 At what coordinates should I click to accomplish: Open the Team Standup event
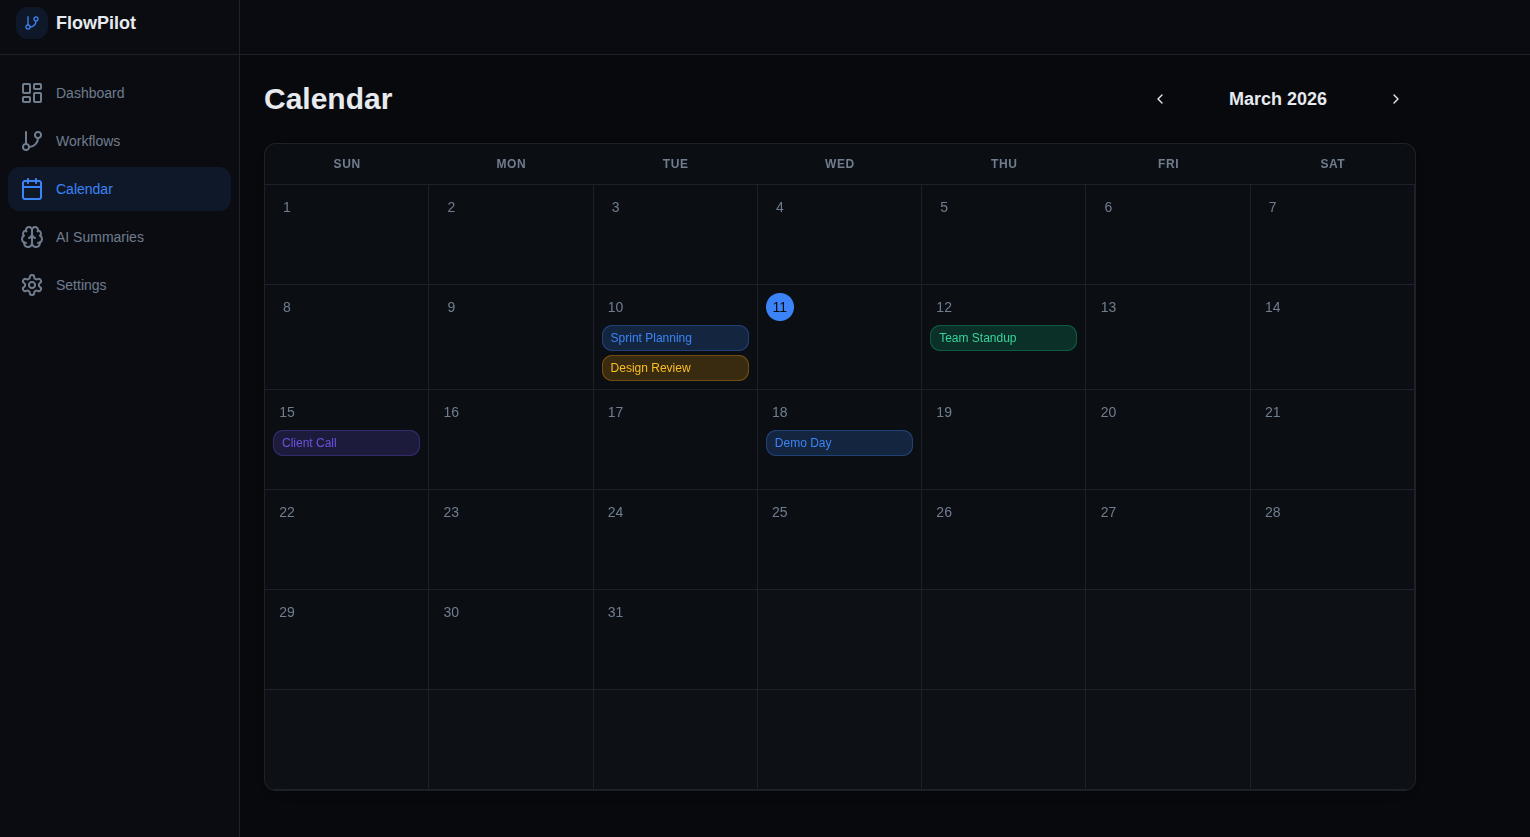(x=1003, y=337)
